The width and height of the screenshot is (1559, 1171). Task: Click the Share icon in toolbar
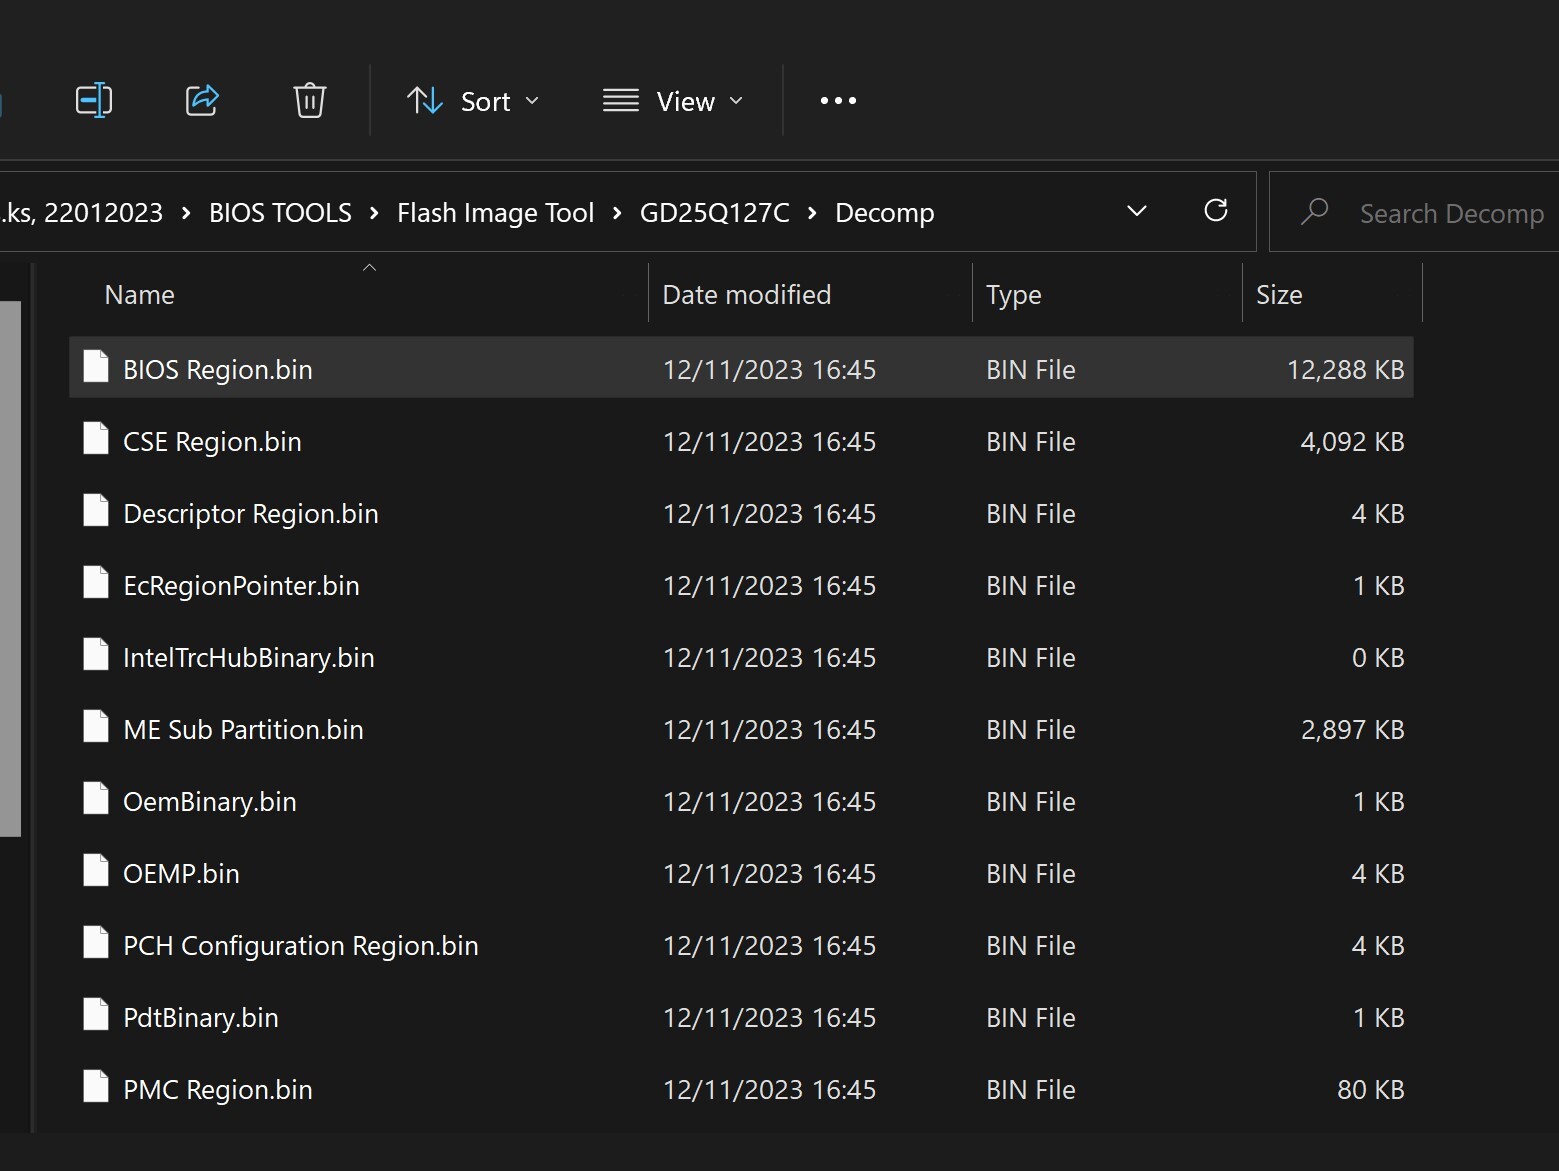pyautogui.click(x=202, y=101)
